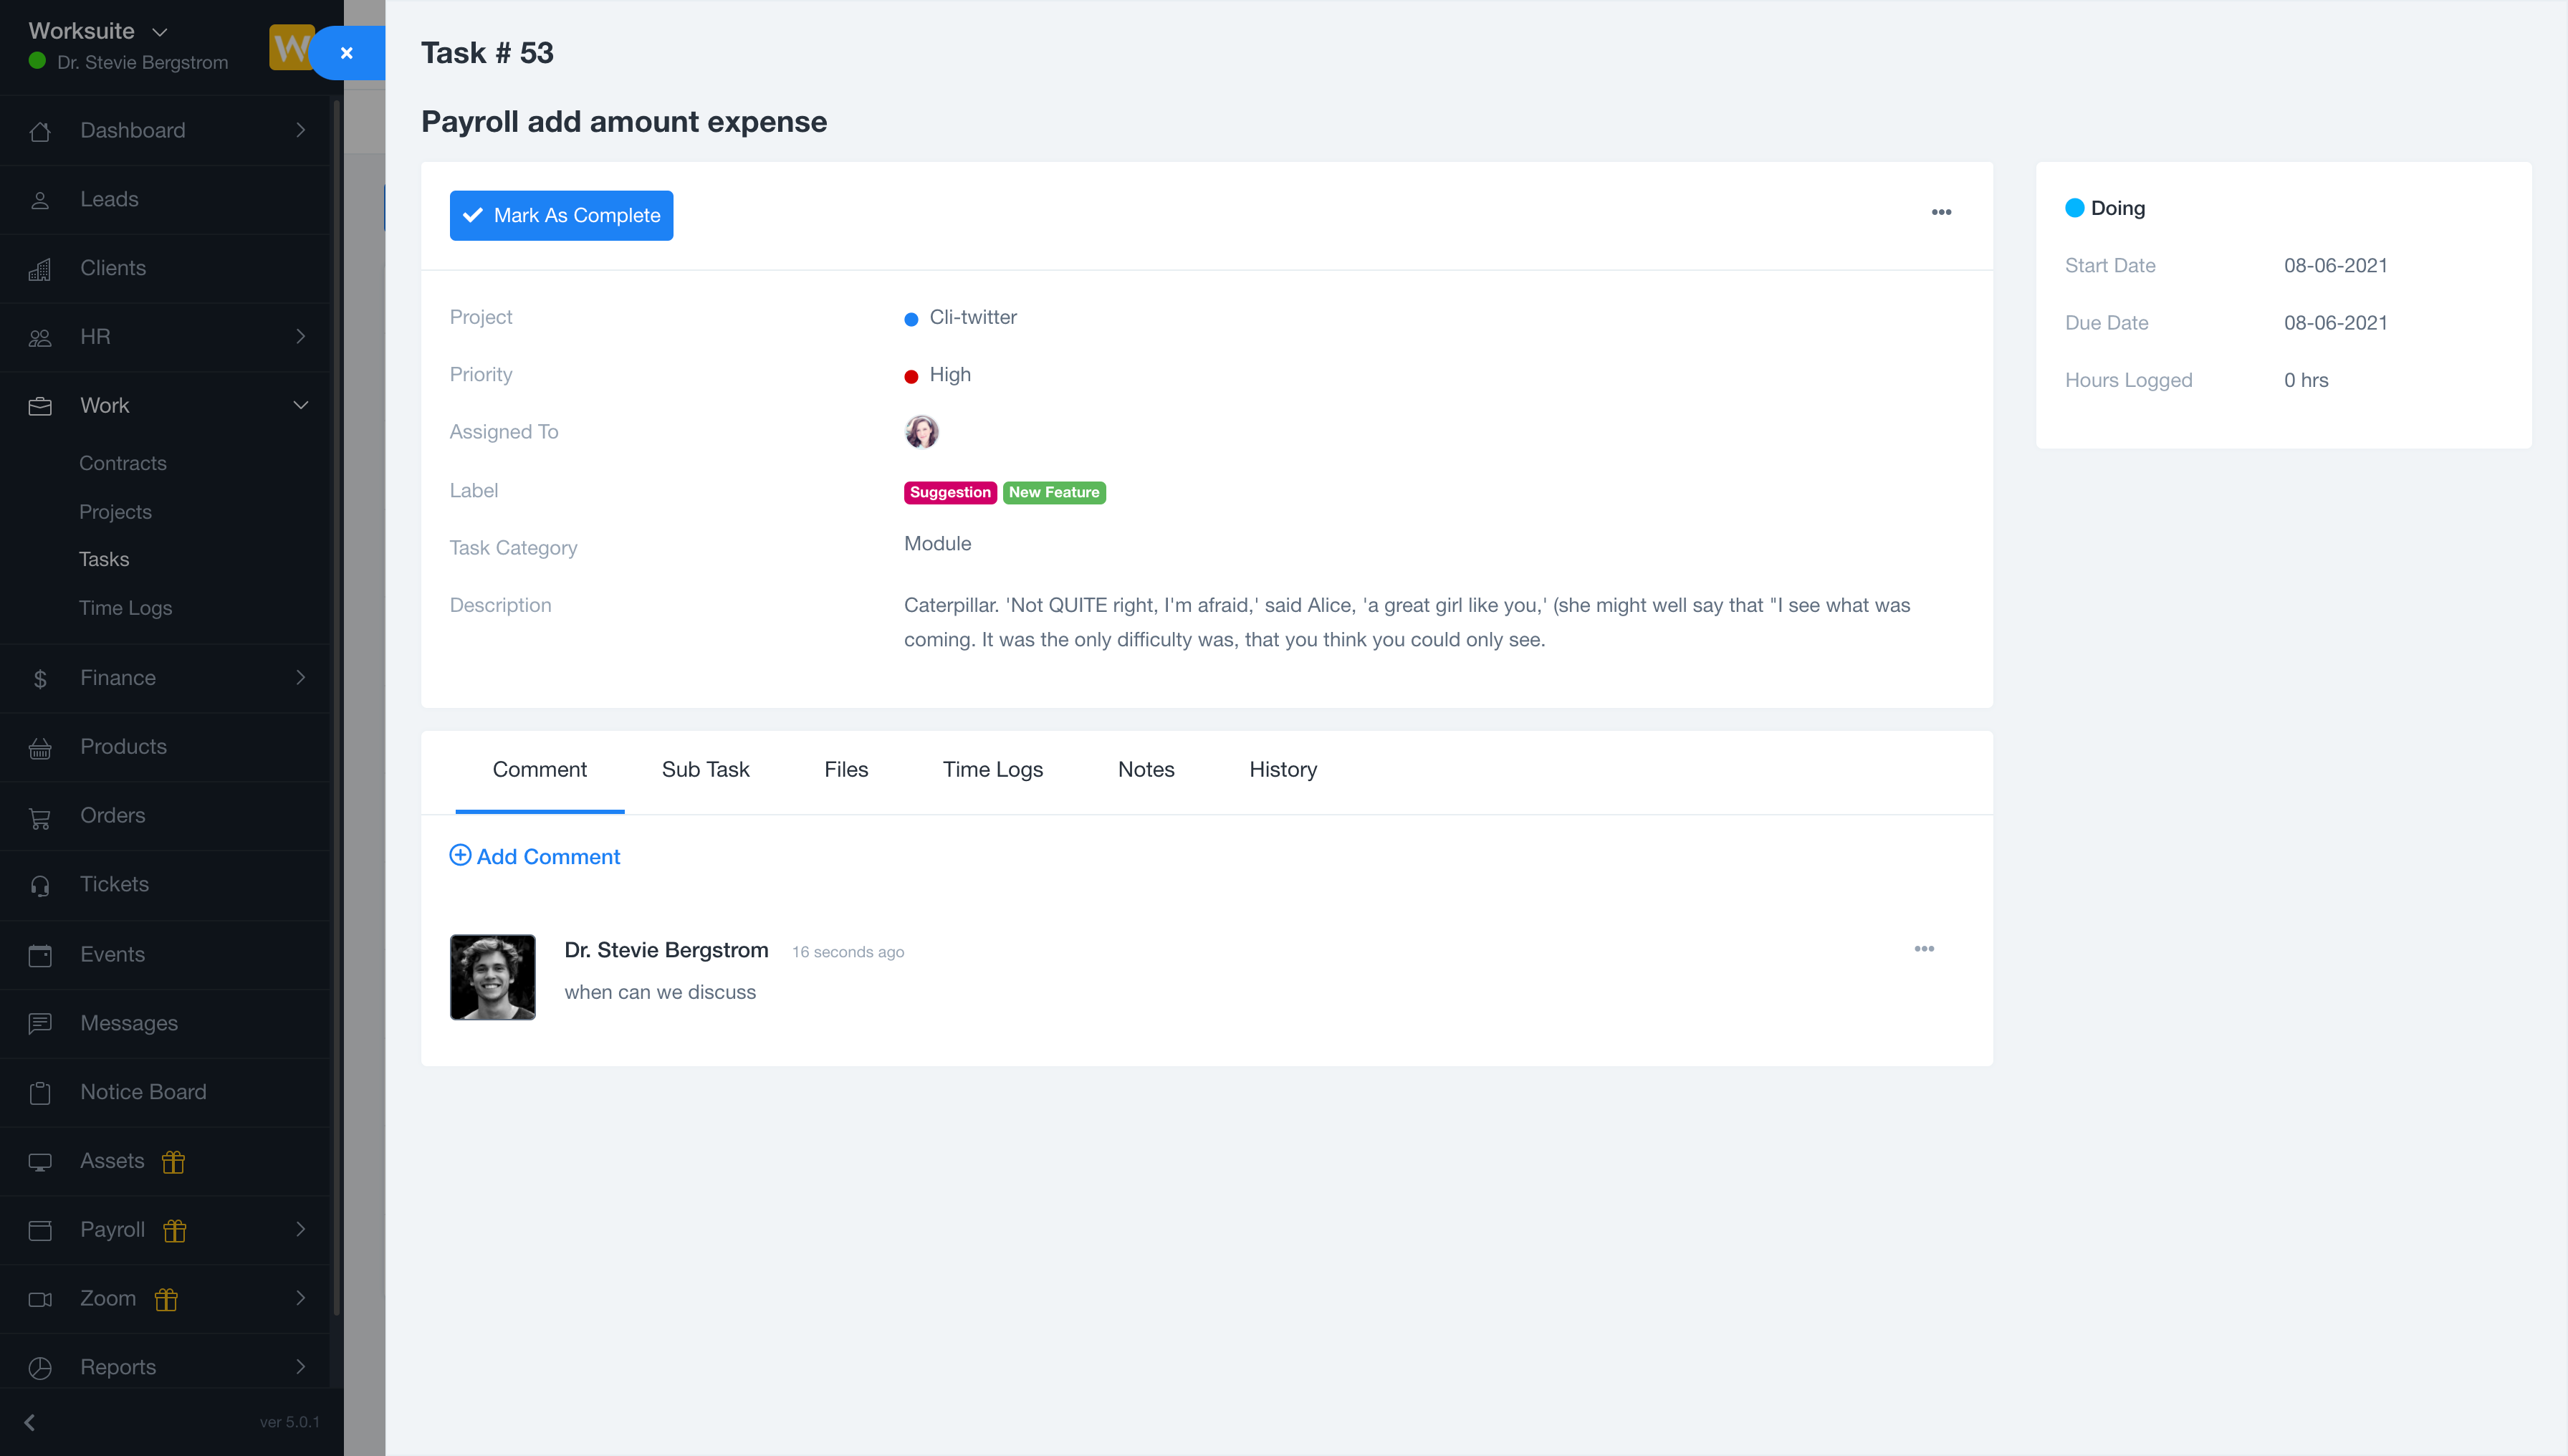Viewport: 2568px width, 1456px height.
Task: Click the Tickets headset icon
Action: [40, 885]
